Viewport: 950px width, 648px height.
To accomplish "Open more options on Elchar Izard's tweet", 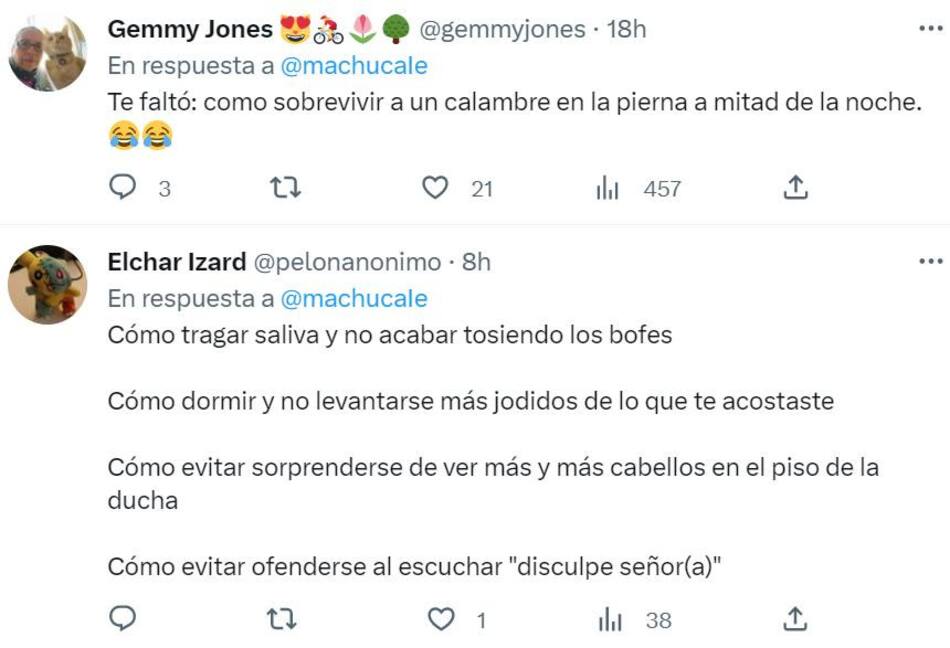I will pyautogui.click(x=930, y=262).
